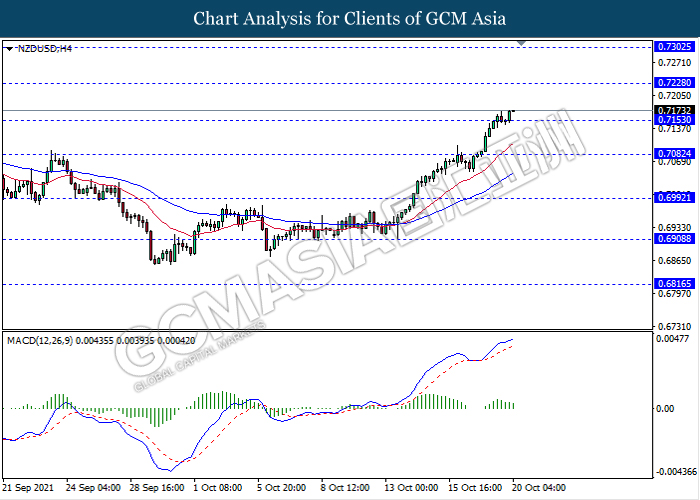Click the 1 Oct 08:00 time label
This screenshot has height=500, width=700.
coord(218,487)
